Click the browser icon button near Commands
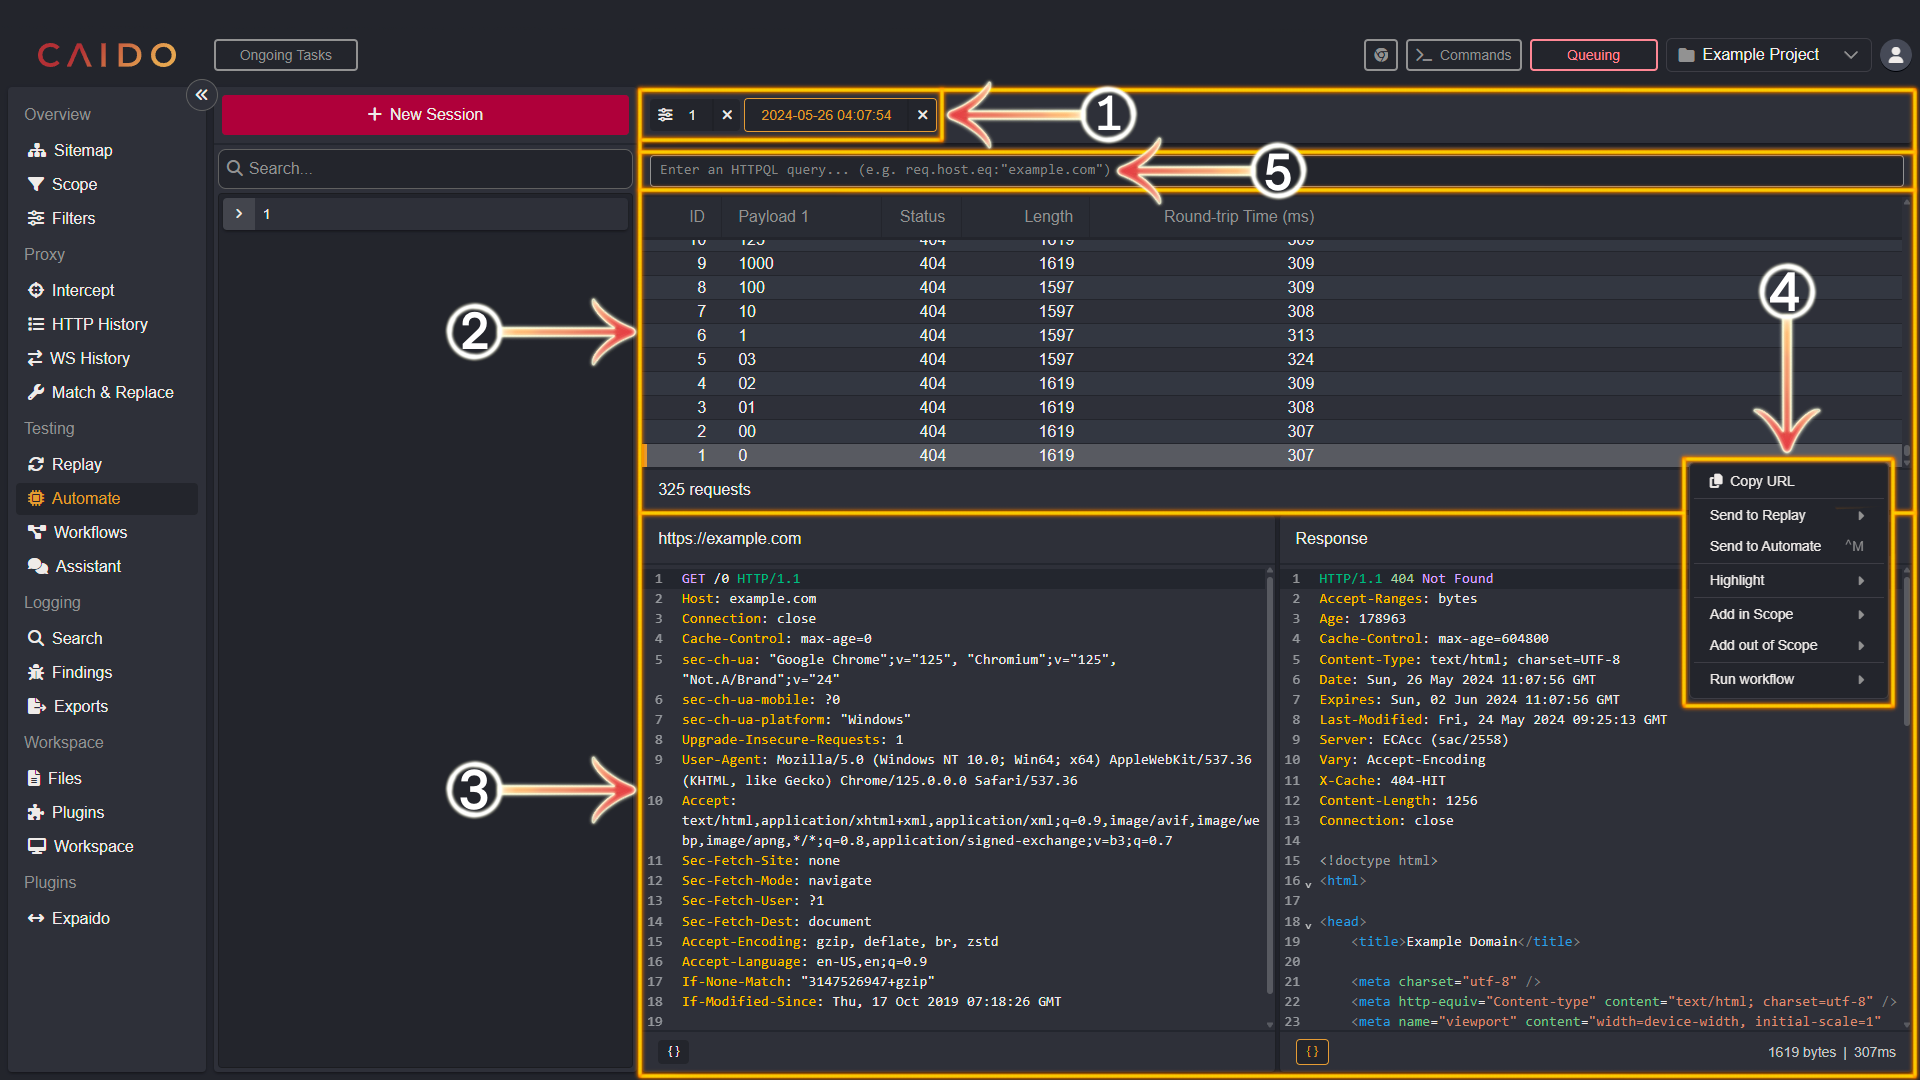 tap(1381, 55)
